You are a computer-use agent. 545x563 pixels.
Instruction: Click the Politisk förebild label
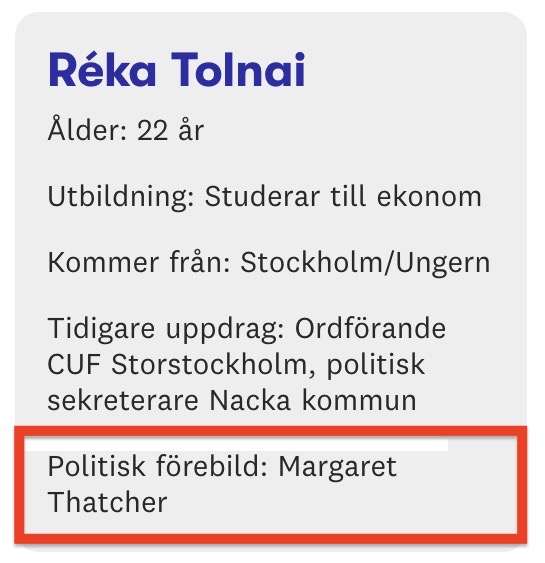(x=158, y=466)
